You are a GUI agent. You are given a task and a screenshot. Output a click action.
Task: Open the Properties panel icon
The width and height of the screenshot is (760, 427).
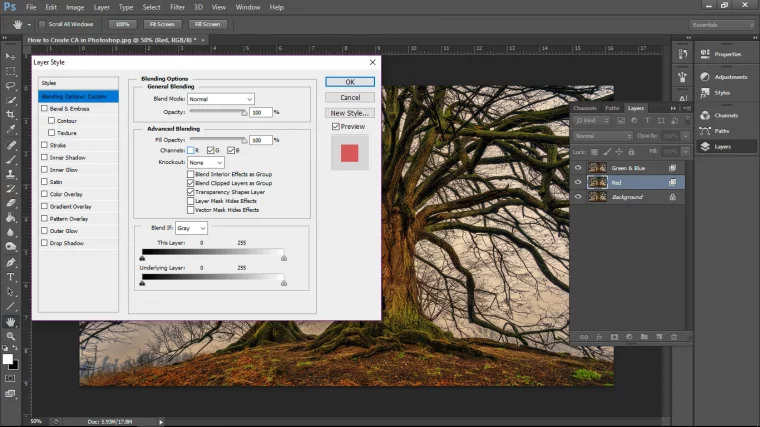coord(705,54)
